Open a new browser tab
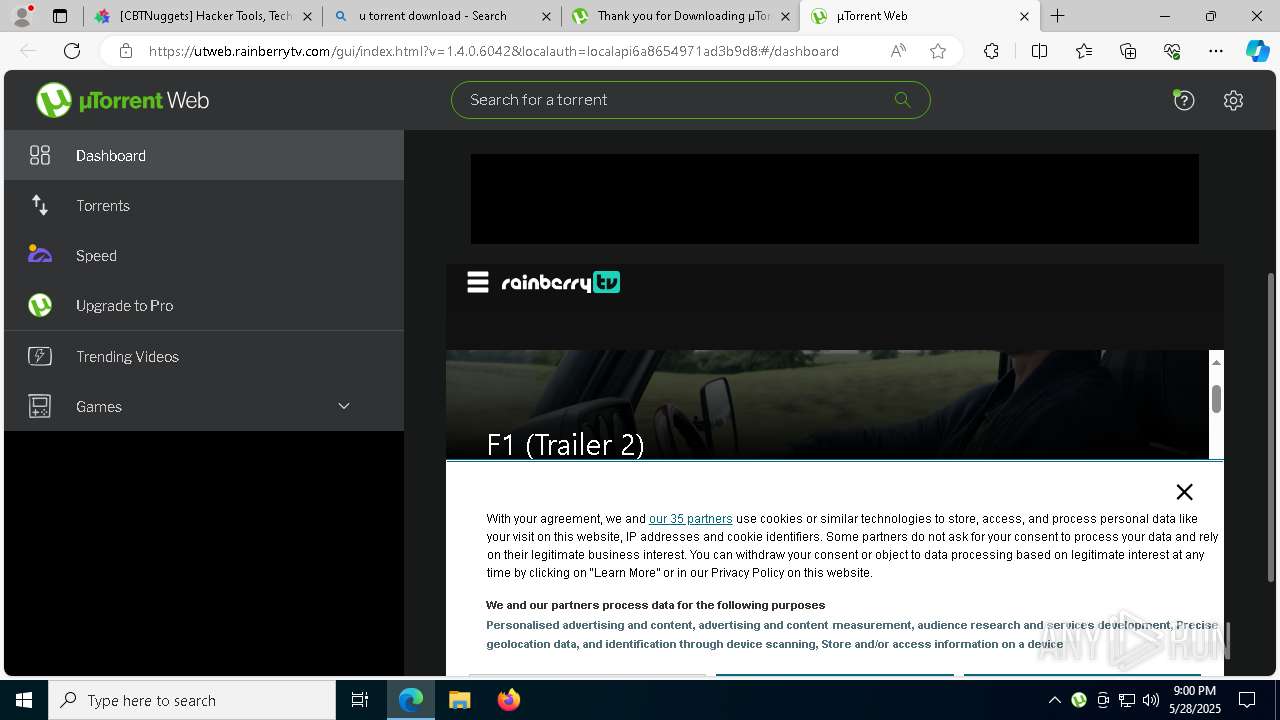This screenshot has height=720, width=1280. pyautogui.click(x=1057, y=16)
